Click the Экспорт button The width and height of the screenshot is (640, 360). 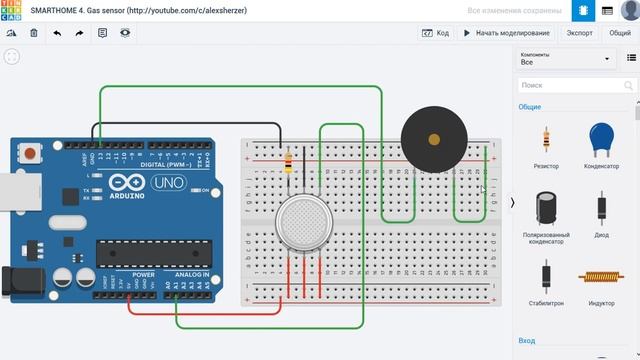579,33
